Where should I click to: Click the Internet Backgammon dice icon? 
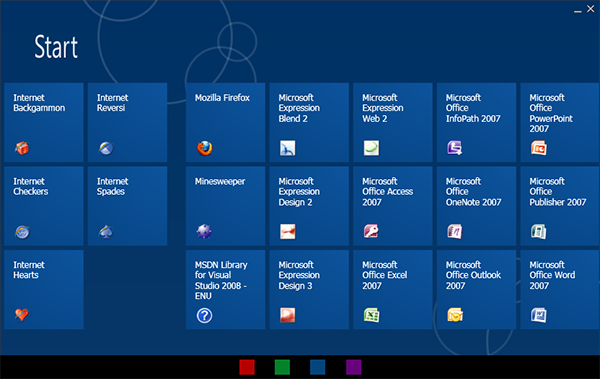(22, 148)
